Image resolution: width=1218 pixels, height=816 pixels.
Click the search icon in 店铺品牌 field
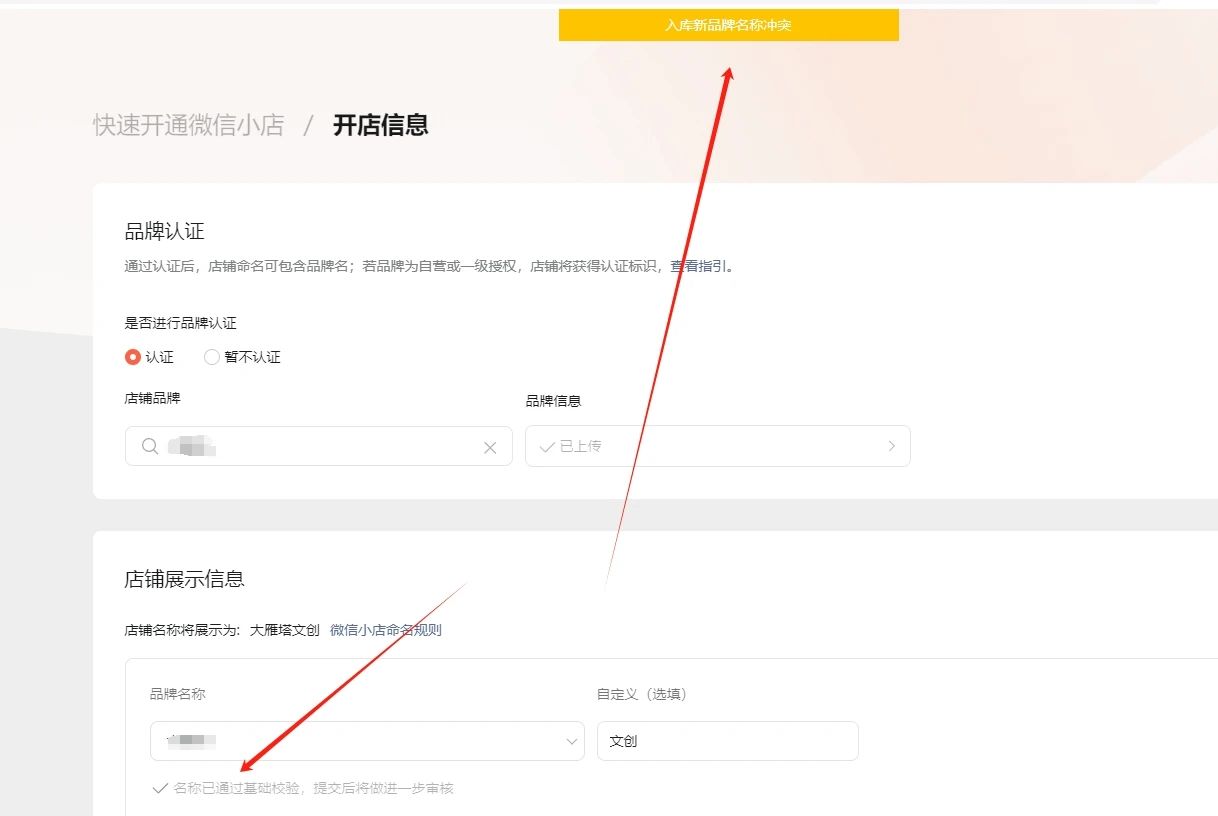pos(150,447)
